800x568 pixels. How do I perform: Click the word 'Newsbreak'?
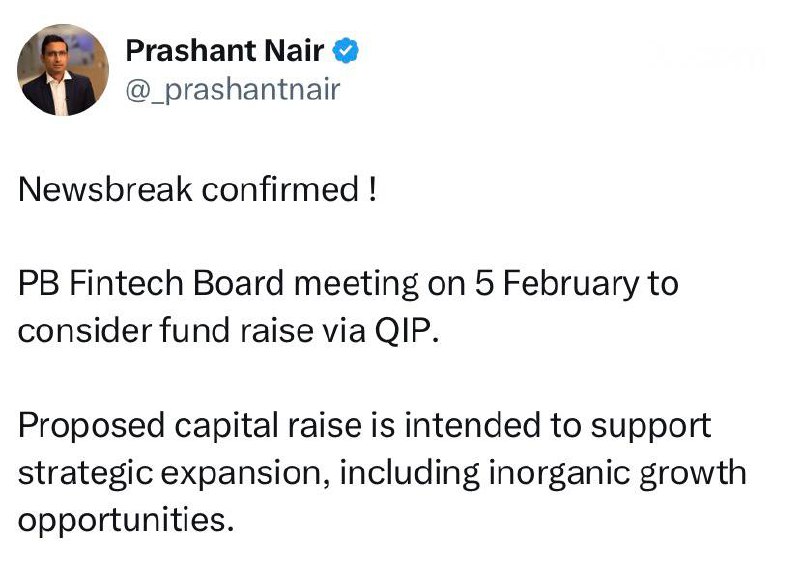(x=105, y=189)
